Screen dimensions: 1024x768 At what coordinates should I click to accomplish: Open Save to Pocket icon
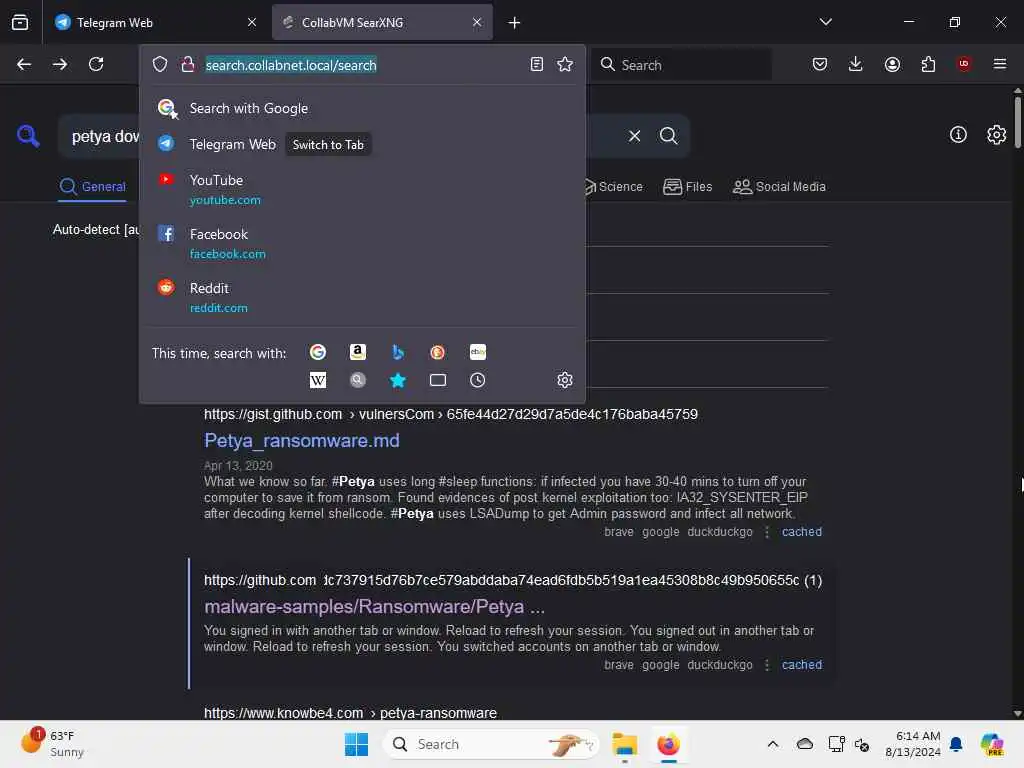pos(820,64)
